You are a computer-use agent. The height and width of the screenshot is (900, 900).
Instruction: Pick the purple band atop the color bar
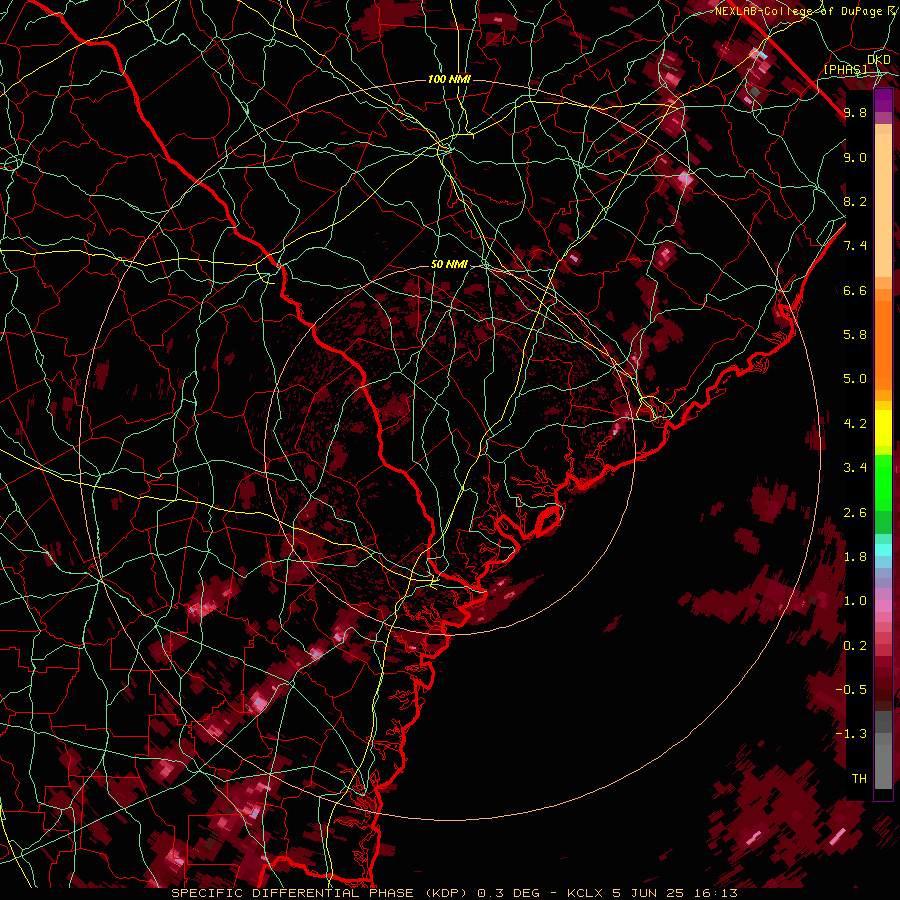[883, 99]
